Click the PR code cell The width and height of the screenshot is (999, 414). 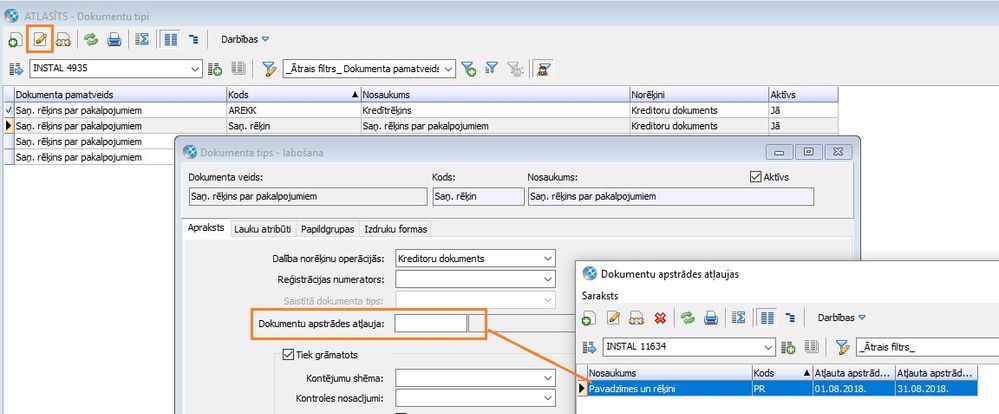point(782,388)
